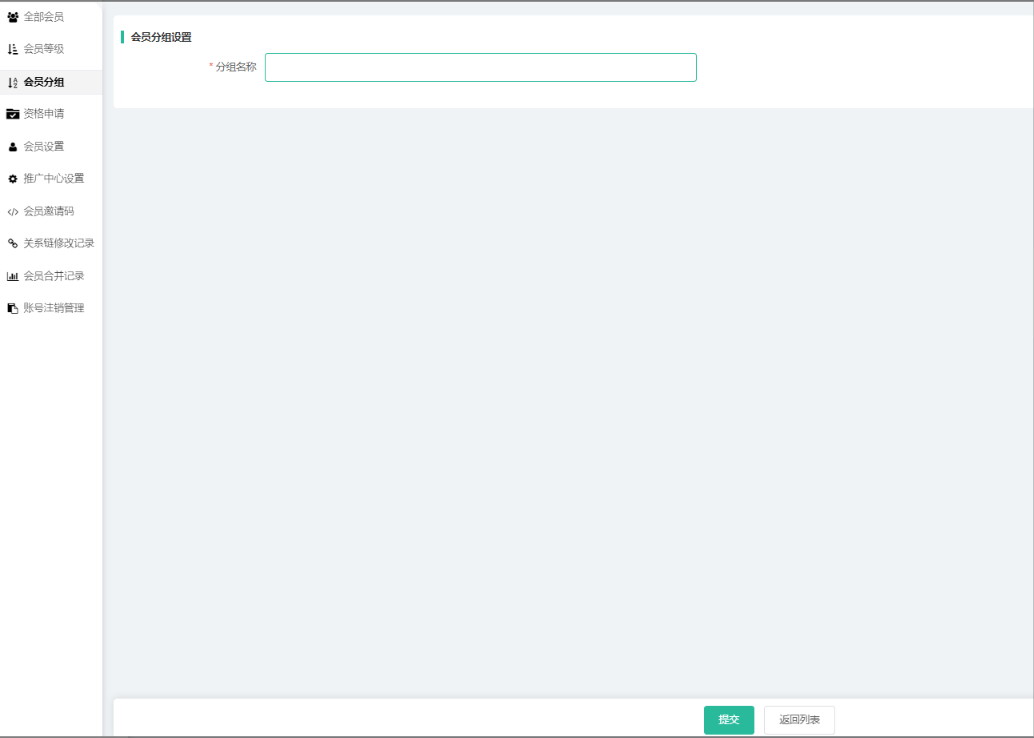The width and height of the screenshot is (1034, 738).
Task: Click the 返回列表 button
Action: [799, 720]
